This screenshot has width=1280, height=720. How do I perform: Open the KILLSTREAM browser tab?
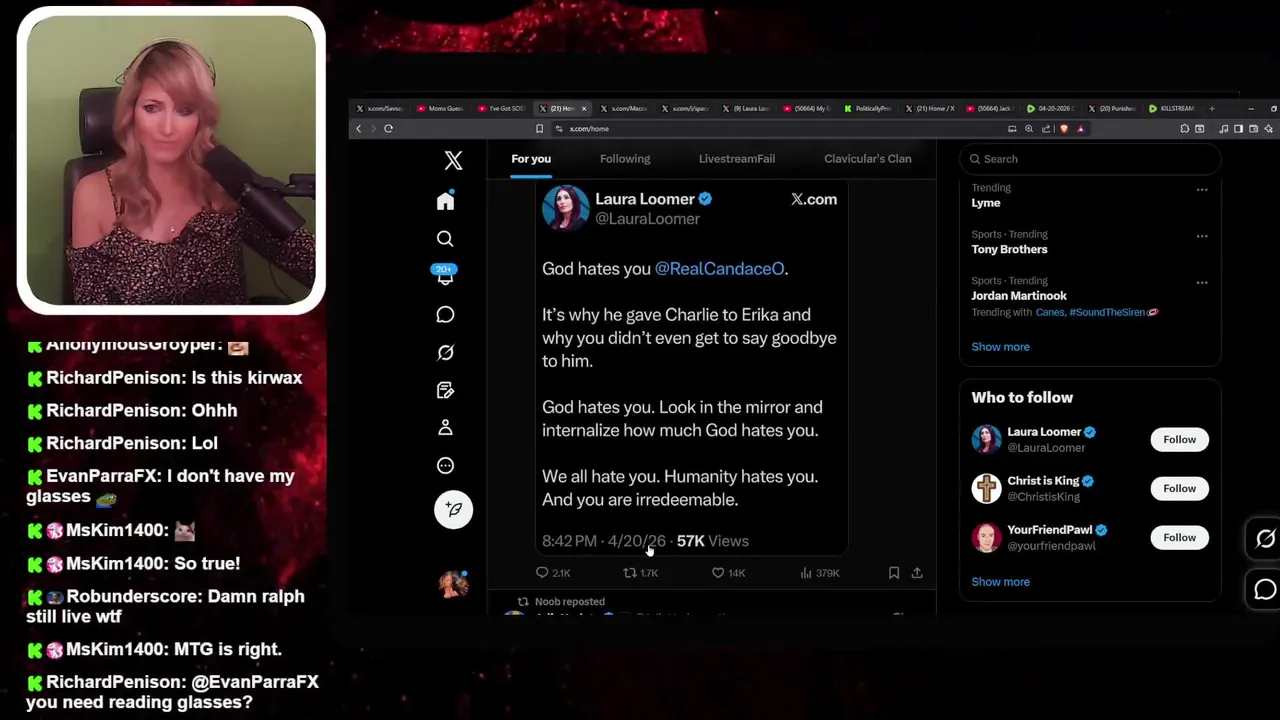tap(1172, 108)
